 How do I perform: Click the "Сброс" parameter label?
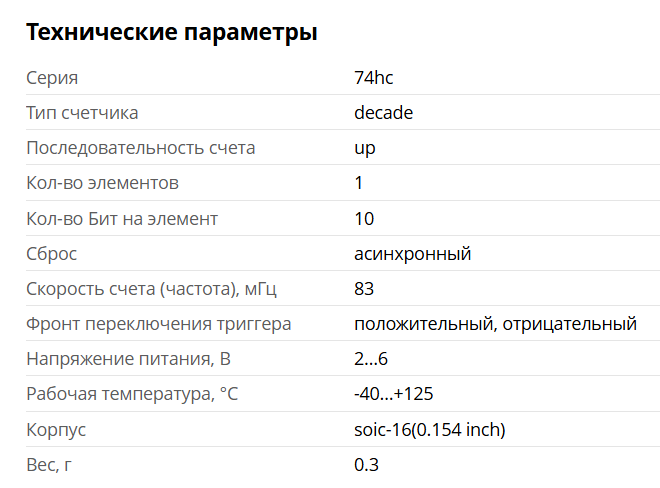[x=52, y=254]
